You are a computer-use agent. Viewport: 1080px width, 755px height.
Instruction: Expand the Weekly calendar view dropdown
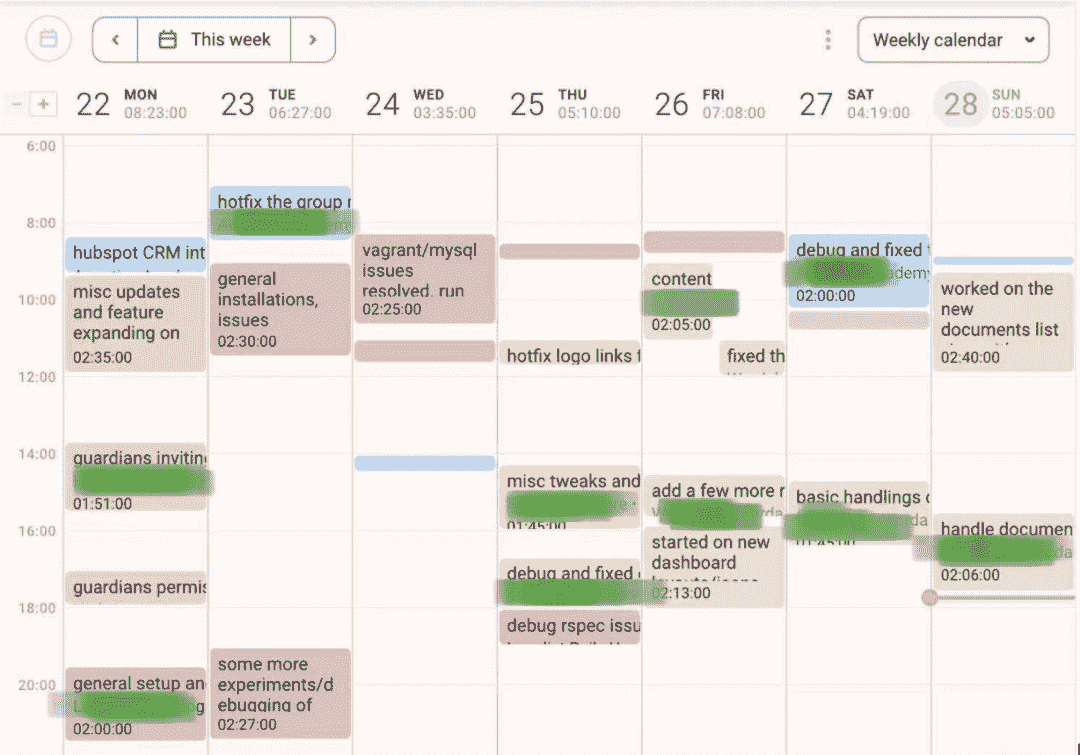point(953,40)
